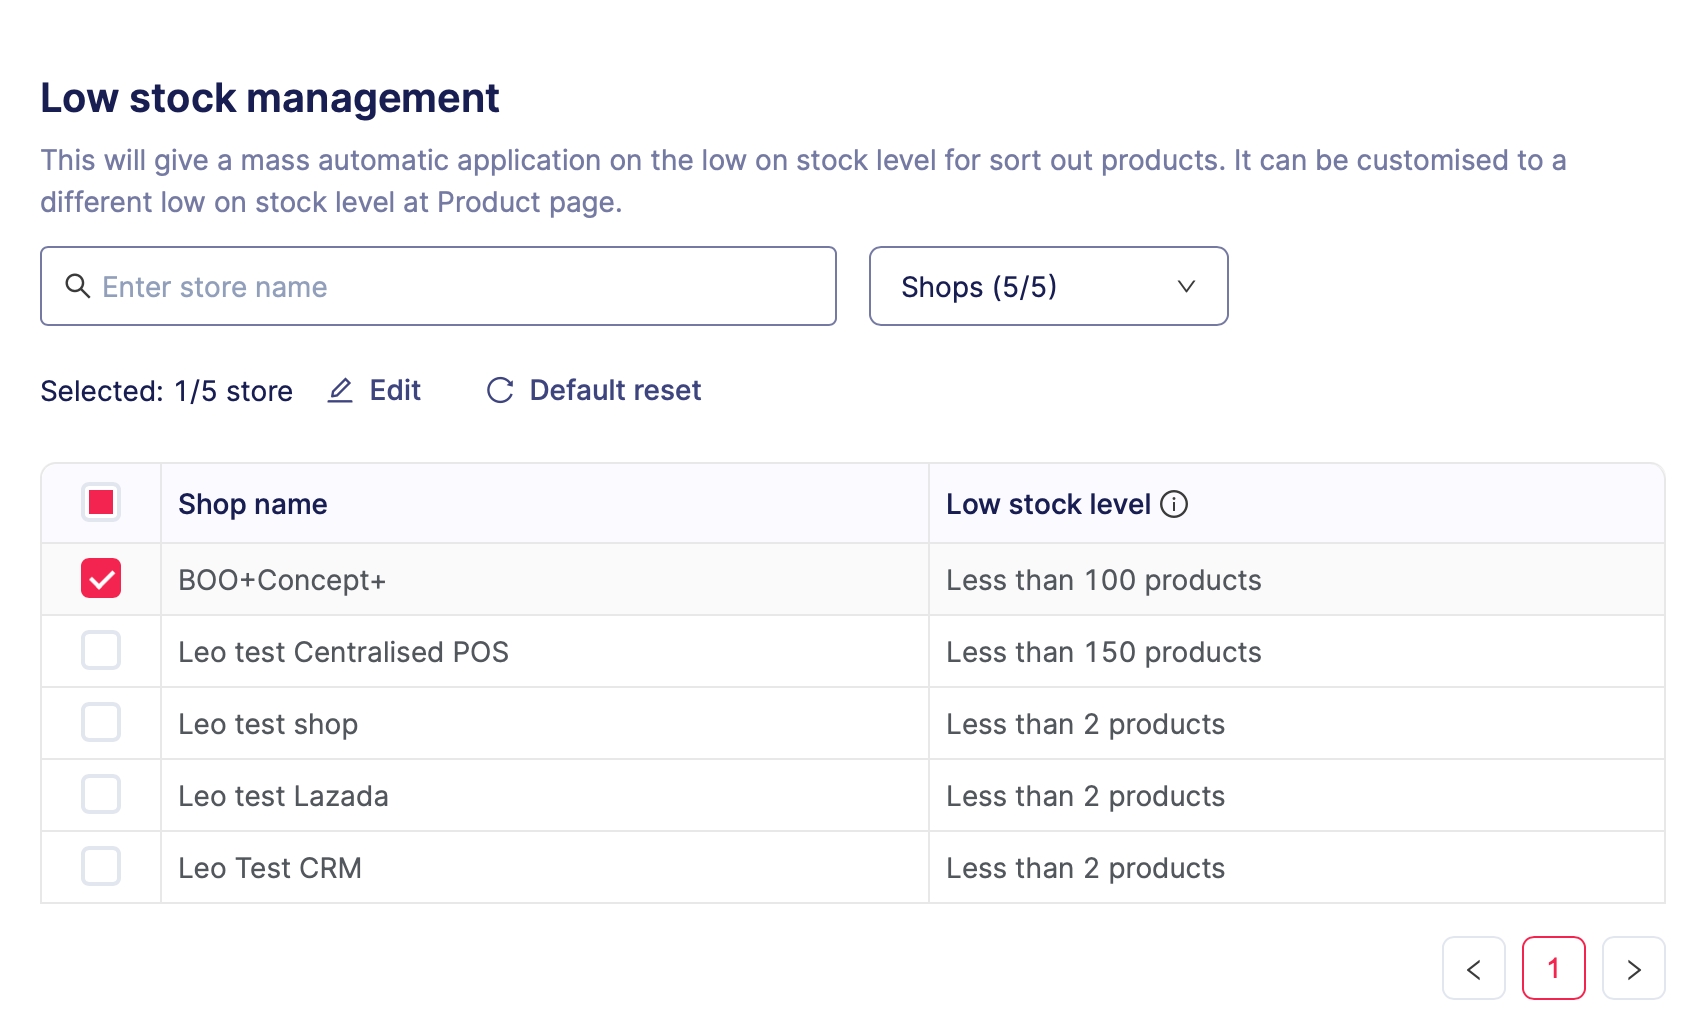Uncheck the BOO+Concept+ shop checkbox
Screen dimensions: 1708x1026
(x=101, y=578)
